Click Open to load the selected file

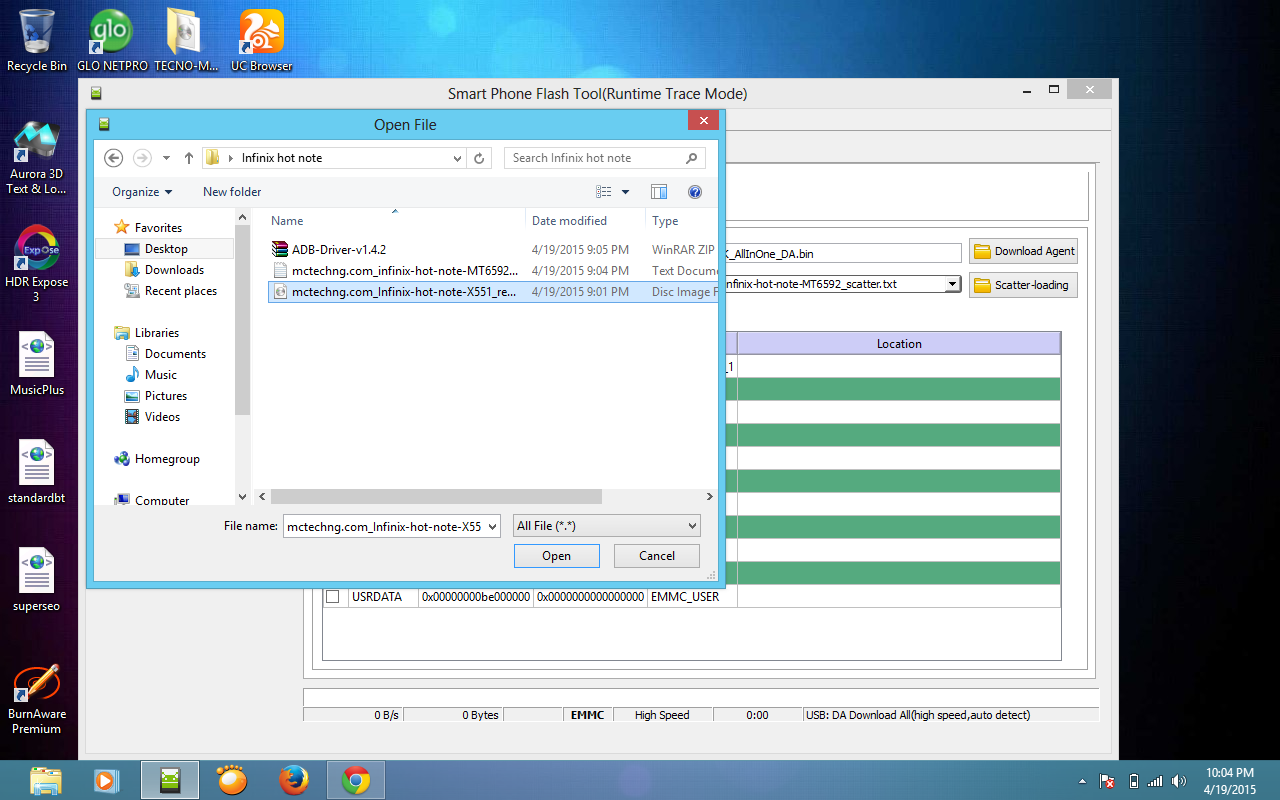557,556
